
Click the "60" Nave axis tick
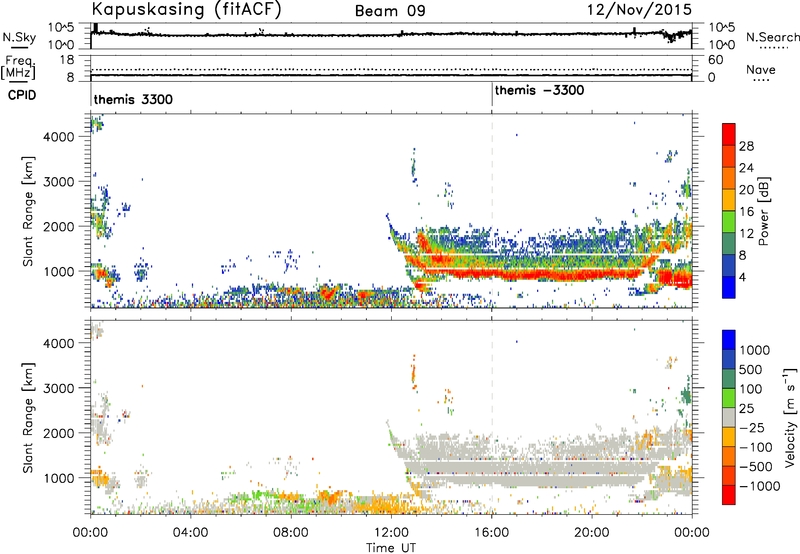point(715,60)
